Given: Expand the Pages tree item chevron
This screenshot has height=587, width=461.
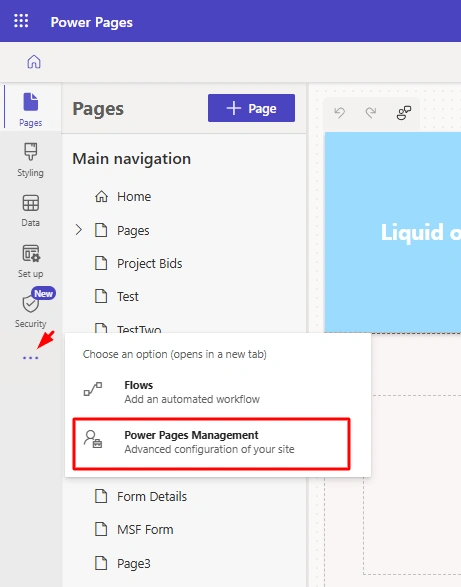Looking at the screenshot, I should tap(78, 230).
